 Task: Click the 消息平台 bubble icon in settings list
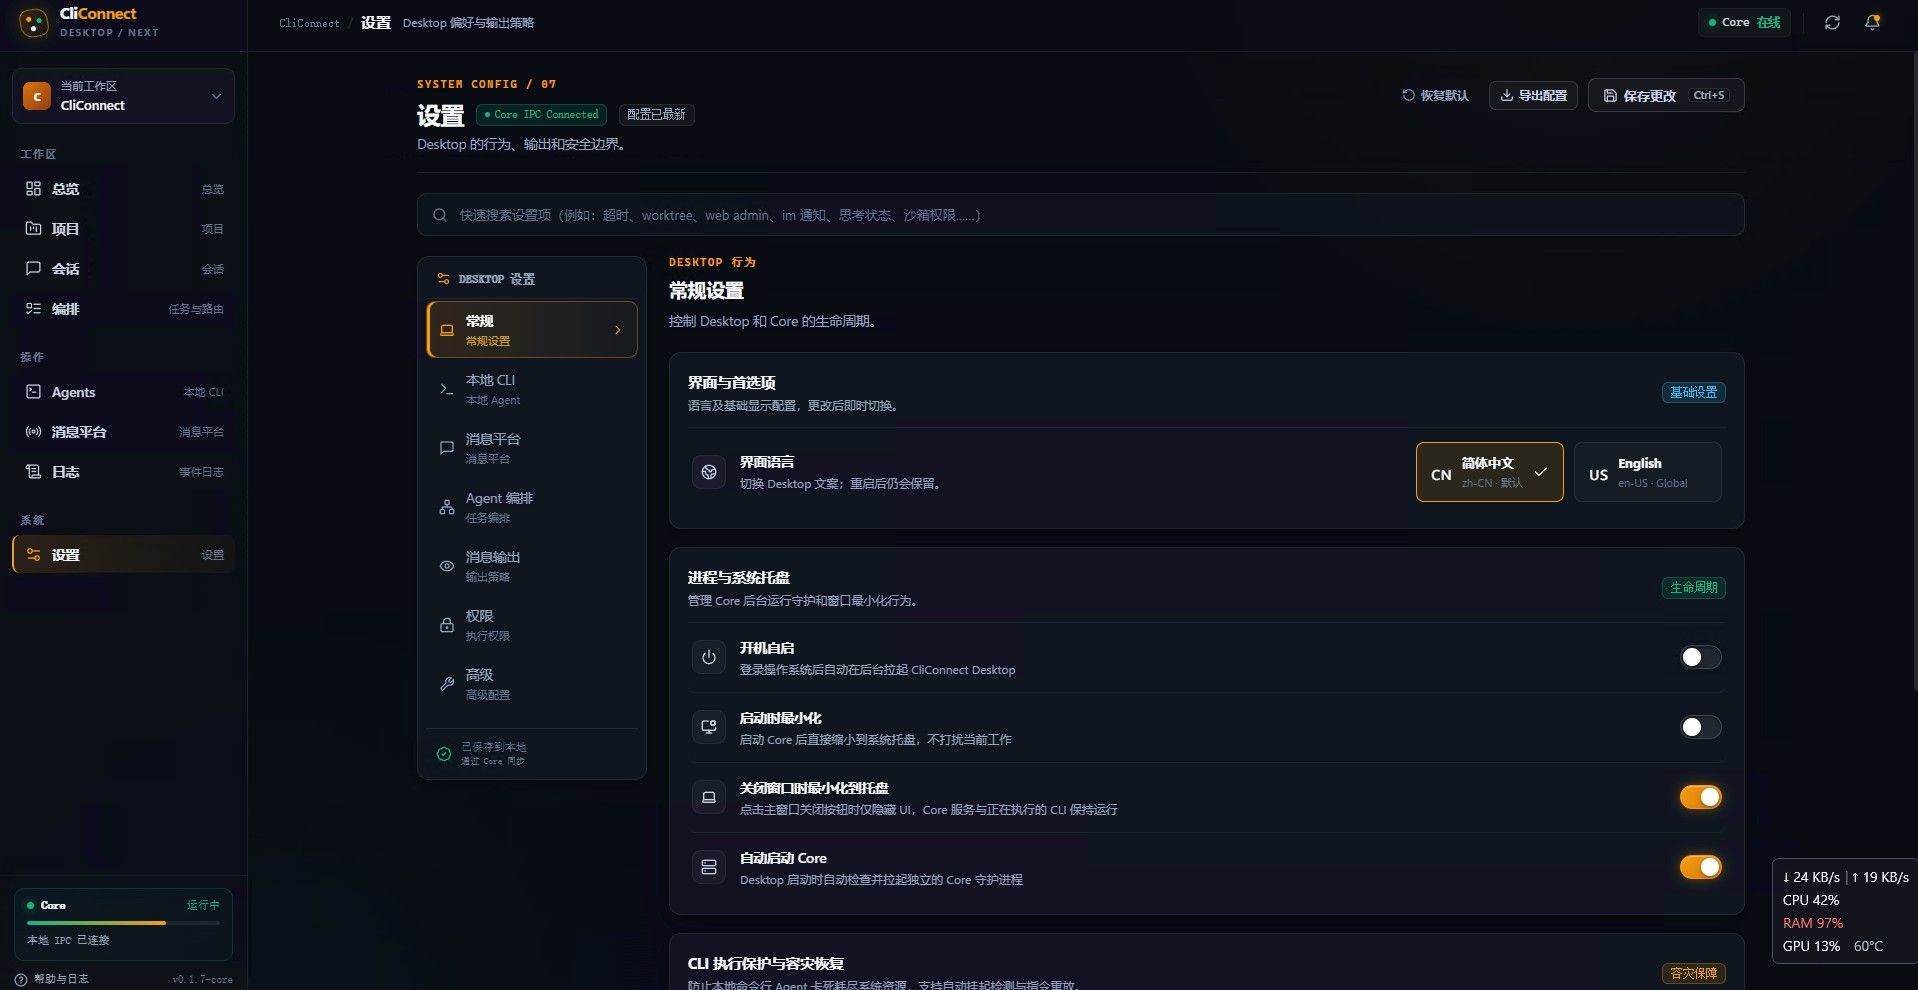click(x=447, y=448)
